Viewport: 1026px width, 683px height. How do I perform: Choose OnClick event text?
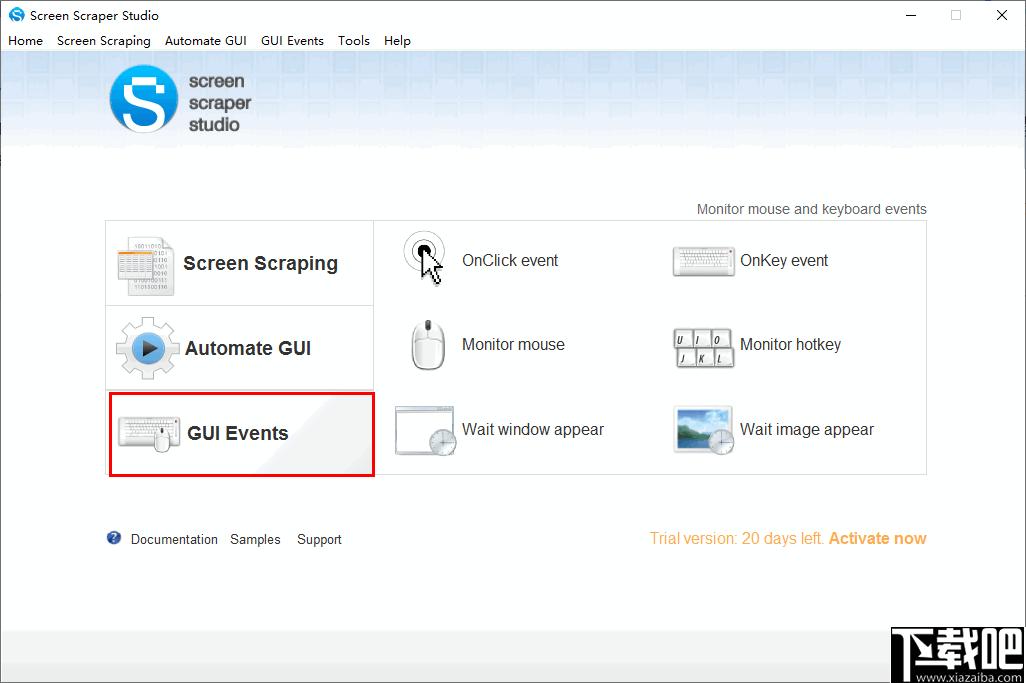tap(510, 260)
